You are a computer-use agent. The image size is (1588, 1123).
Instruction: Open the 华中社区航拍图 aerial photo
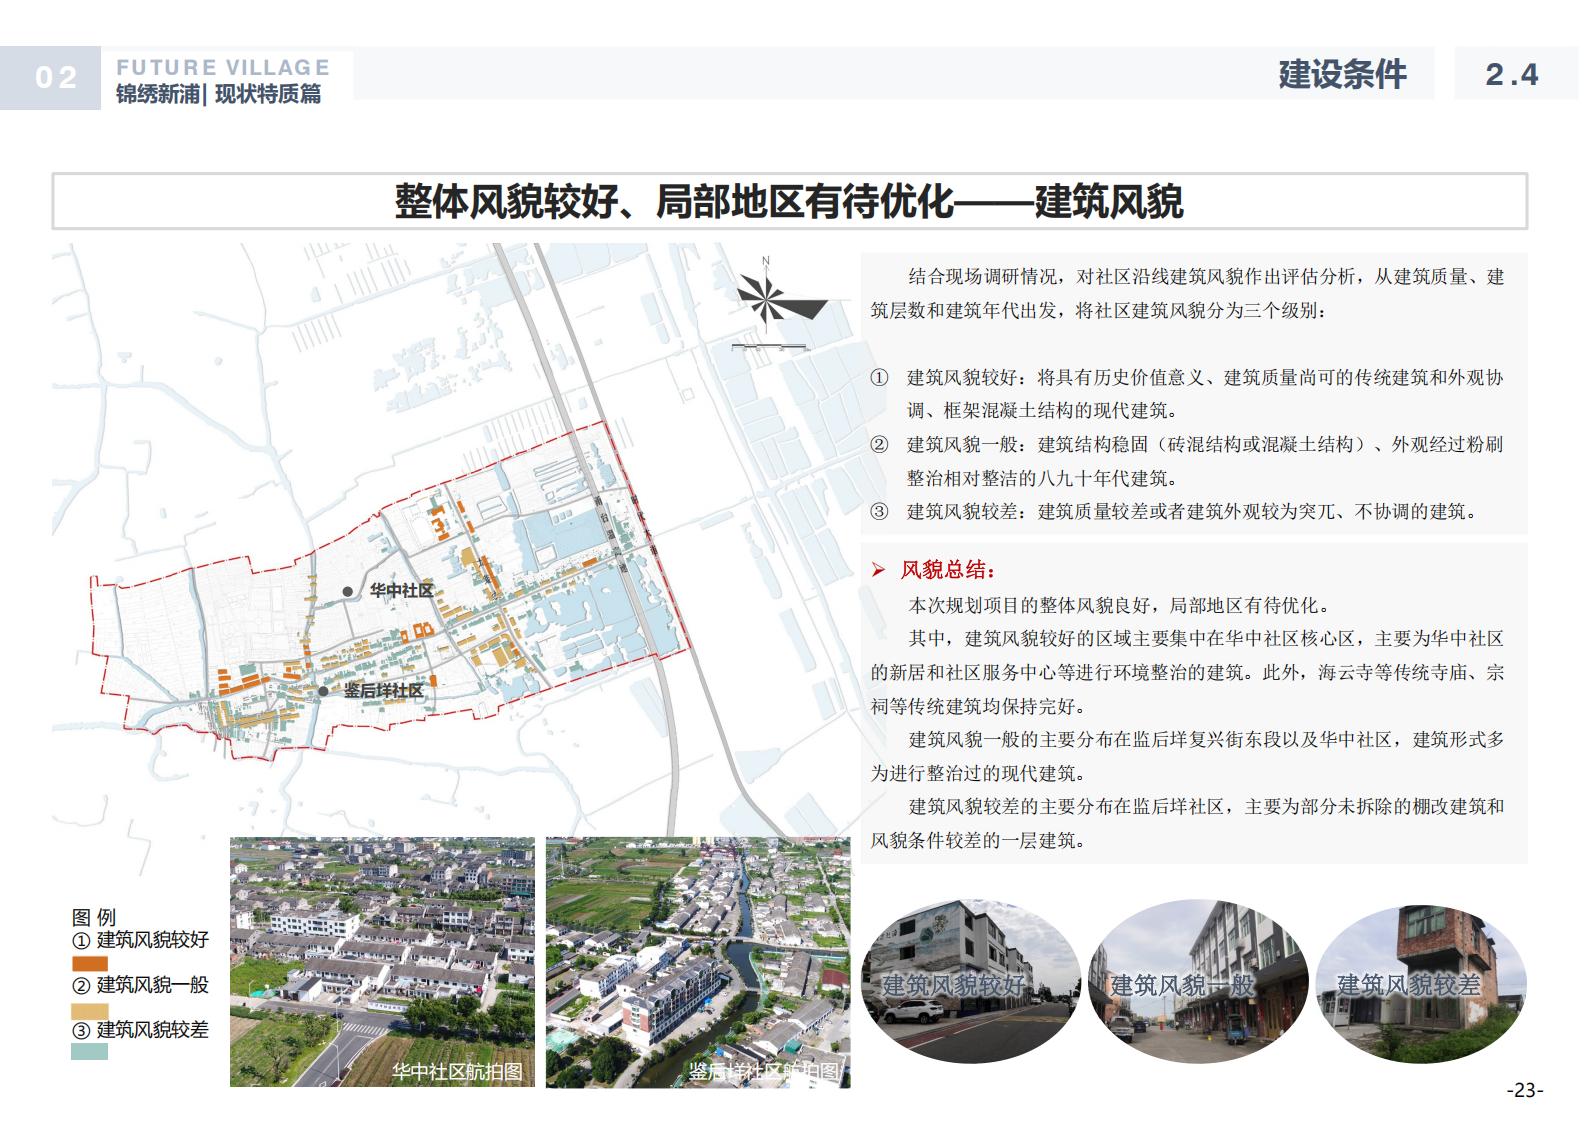pos(383,962)
